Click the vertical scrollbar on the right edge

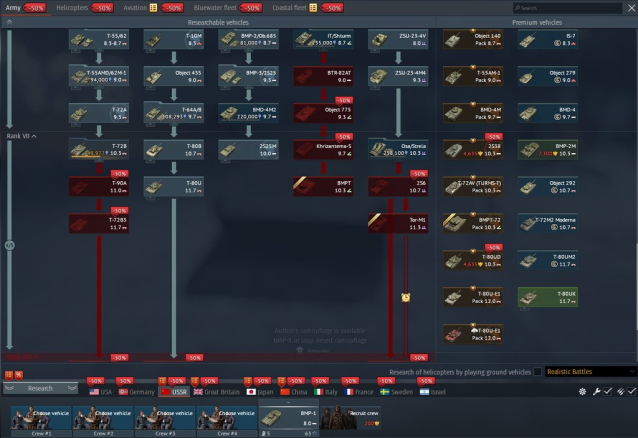click(x=634, y=262)
